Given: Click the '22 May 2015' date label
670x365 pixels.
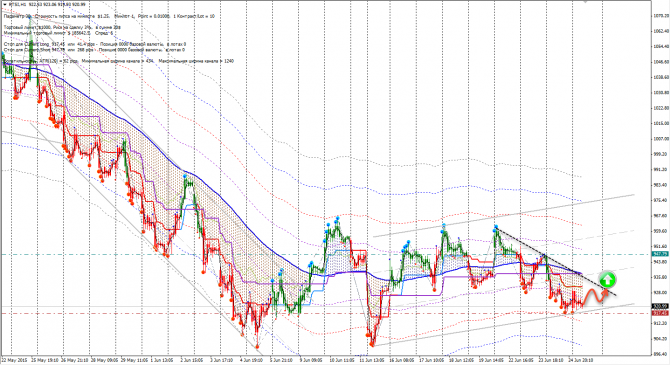Looking at the screenshot, I should click(x=14, y=360).
